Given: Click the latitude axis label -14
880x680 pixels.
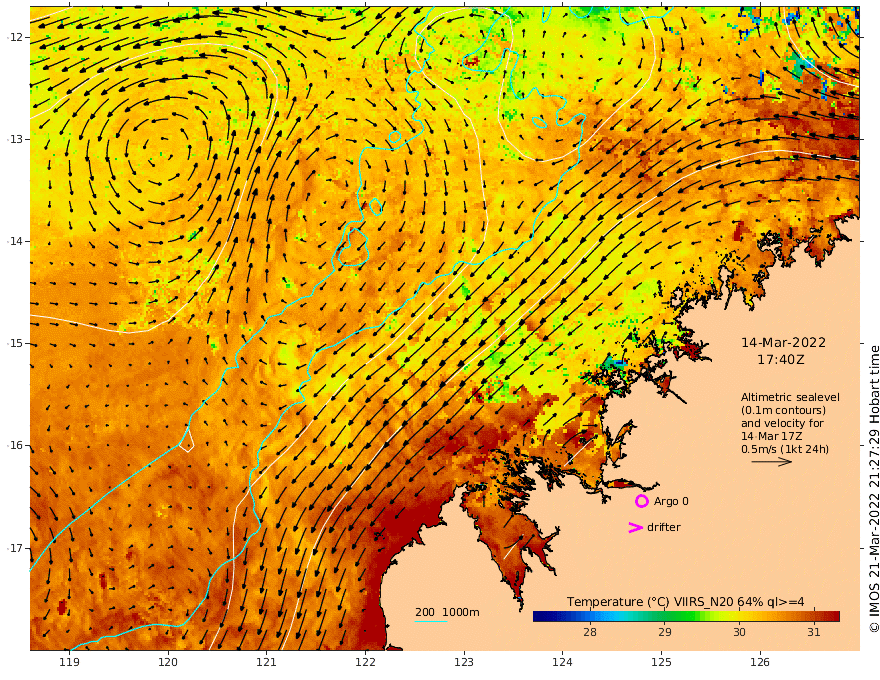Looking at the screenshot, I should click(x=15, y=241).
